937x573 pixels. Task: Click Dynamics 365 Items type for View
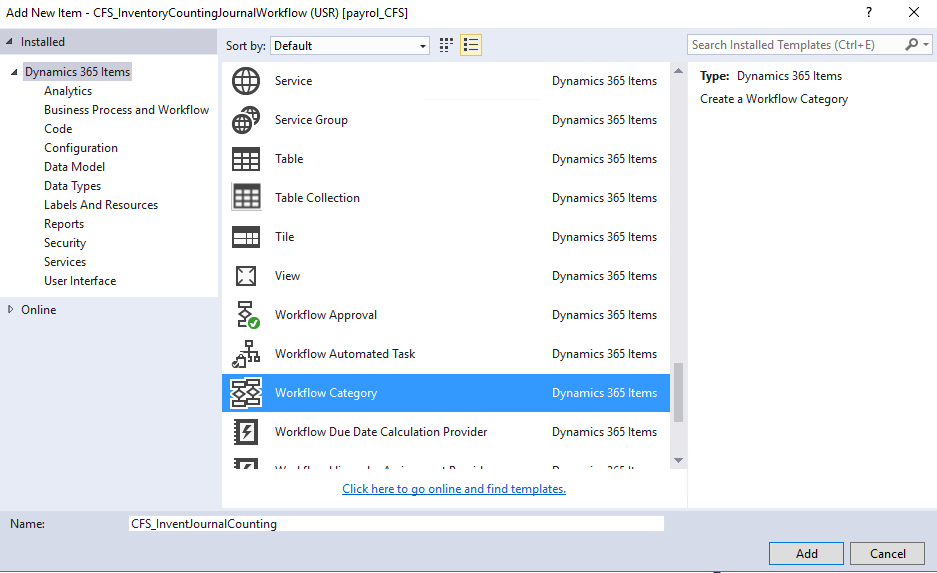pos(604,276)
